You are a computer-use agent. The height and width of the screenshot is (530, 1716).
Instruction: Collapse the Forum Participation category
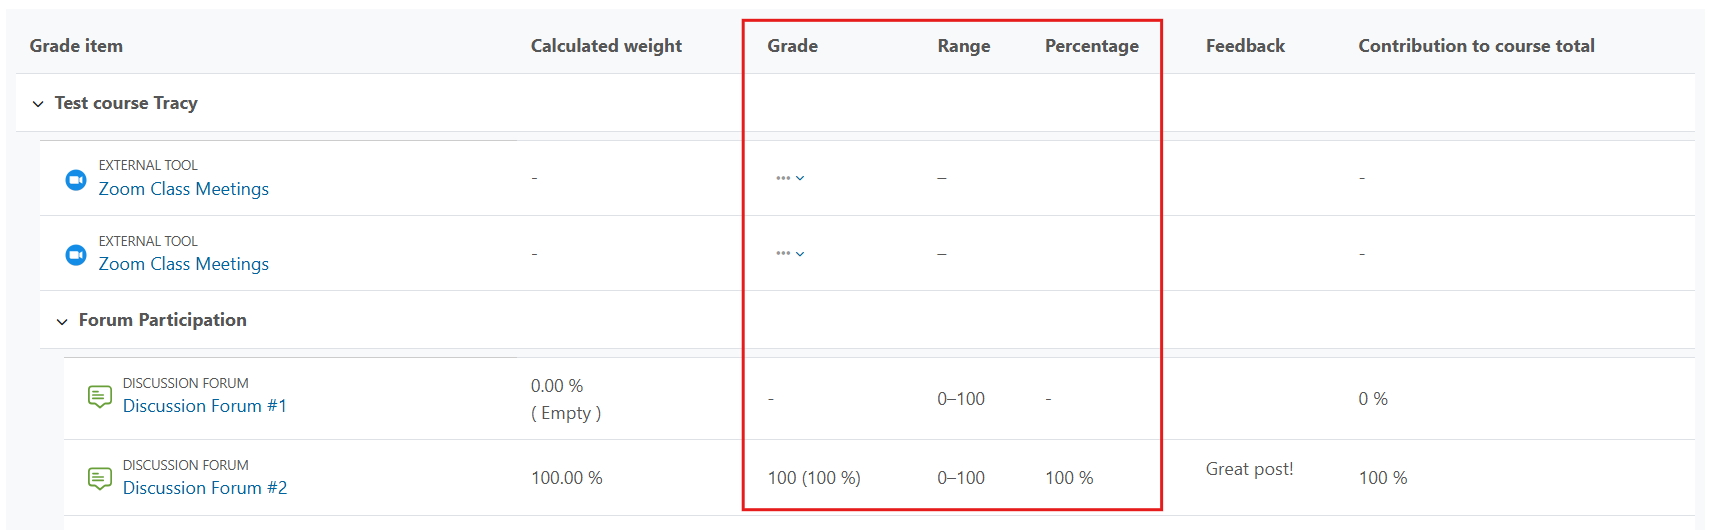[x=62, y=321]
